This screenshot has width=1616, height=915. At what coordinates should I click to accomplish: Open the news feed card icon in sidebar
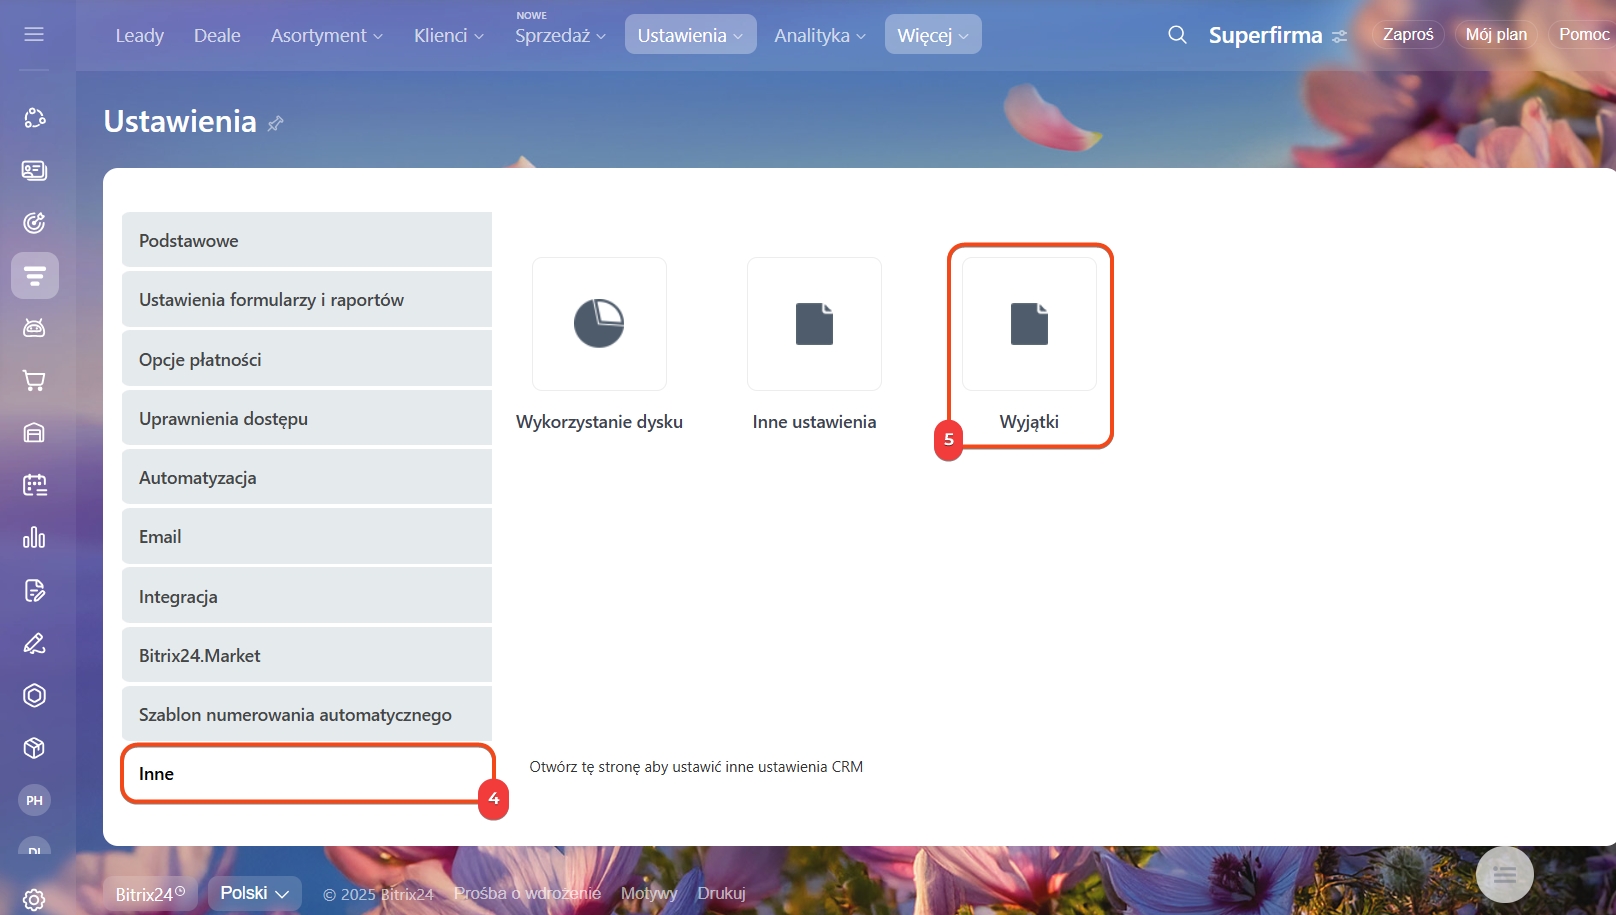coord(34,170)
